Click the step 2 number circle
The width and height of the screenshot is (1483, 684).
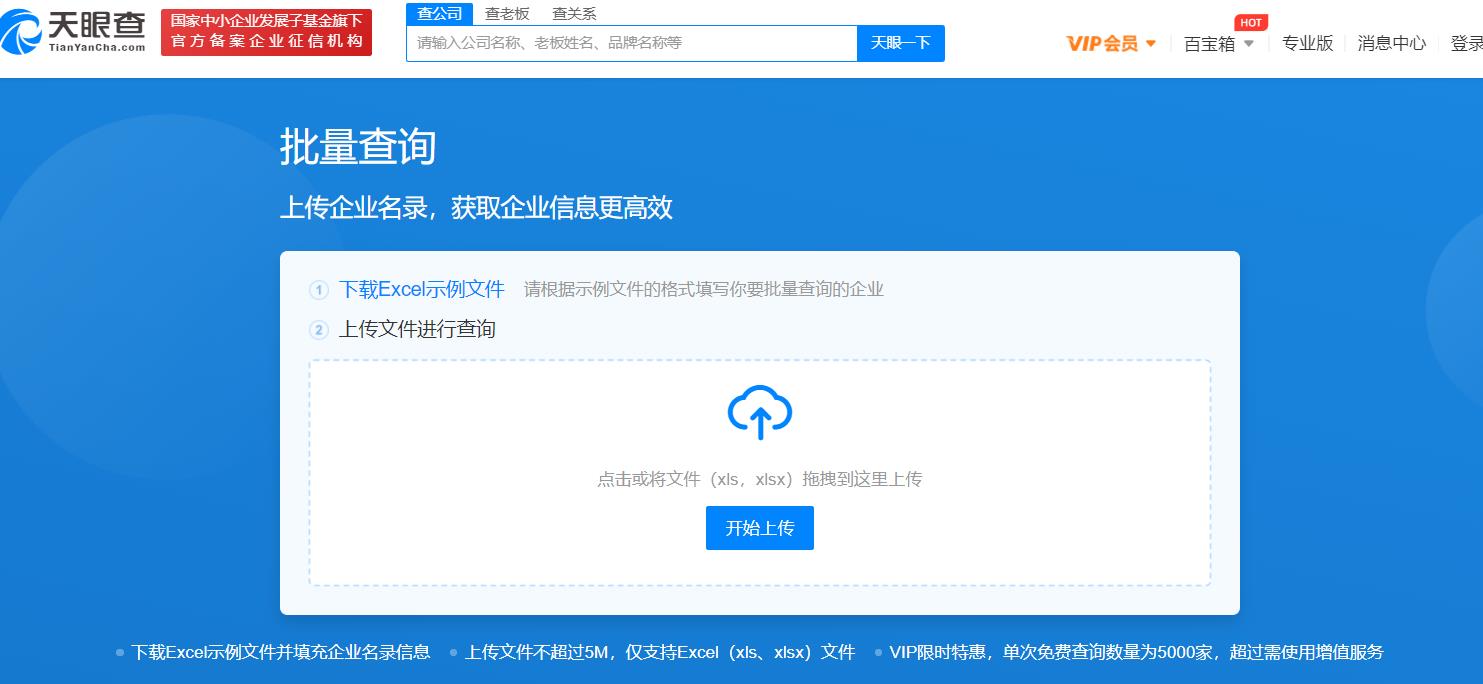click(x=319, y=330)
